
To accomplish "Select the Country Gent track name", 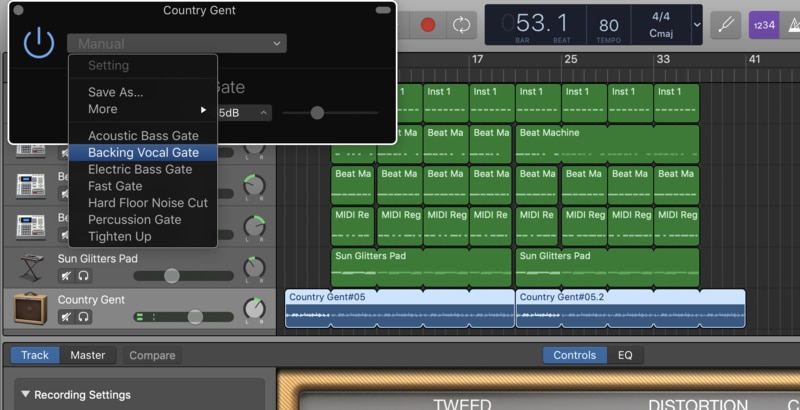I will (x=91, y=300).
